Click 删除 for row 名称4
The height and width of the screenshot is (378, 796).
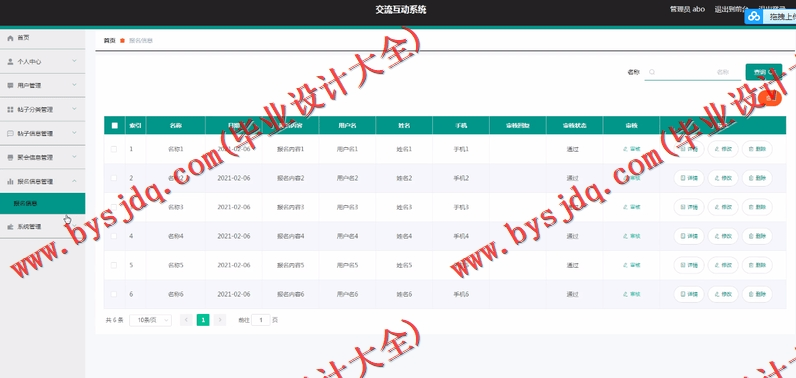click(757, 236)
